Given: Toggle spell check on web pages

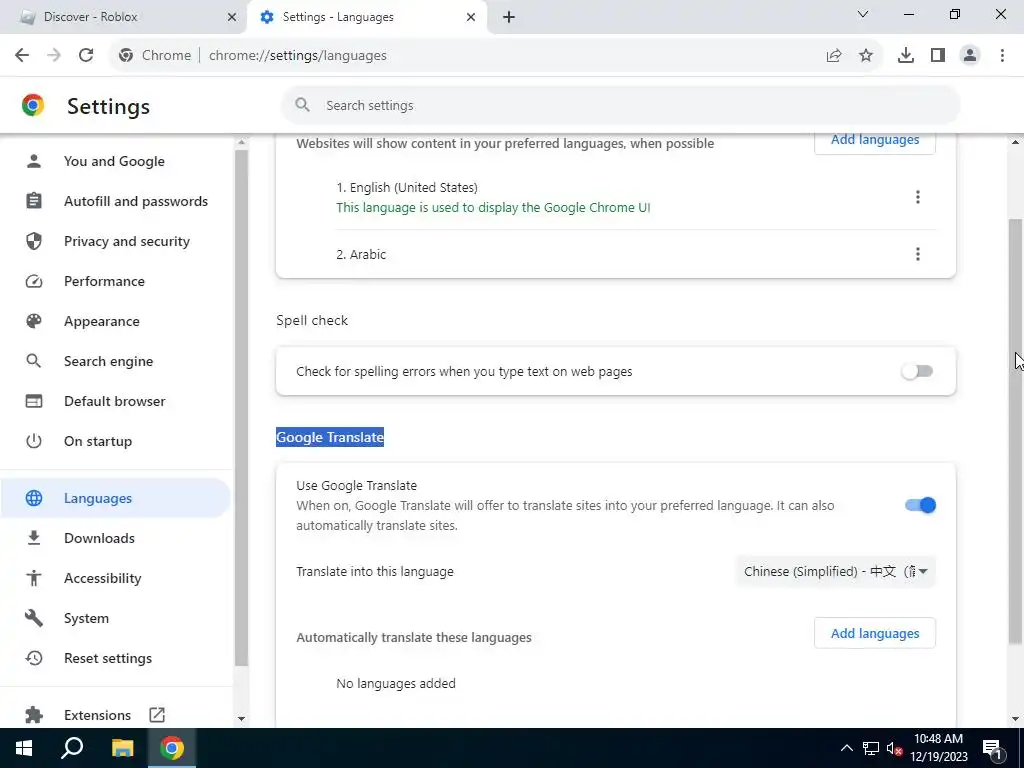Looking at the screenshot, I should click(917, 372).
